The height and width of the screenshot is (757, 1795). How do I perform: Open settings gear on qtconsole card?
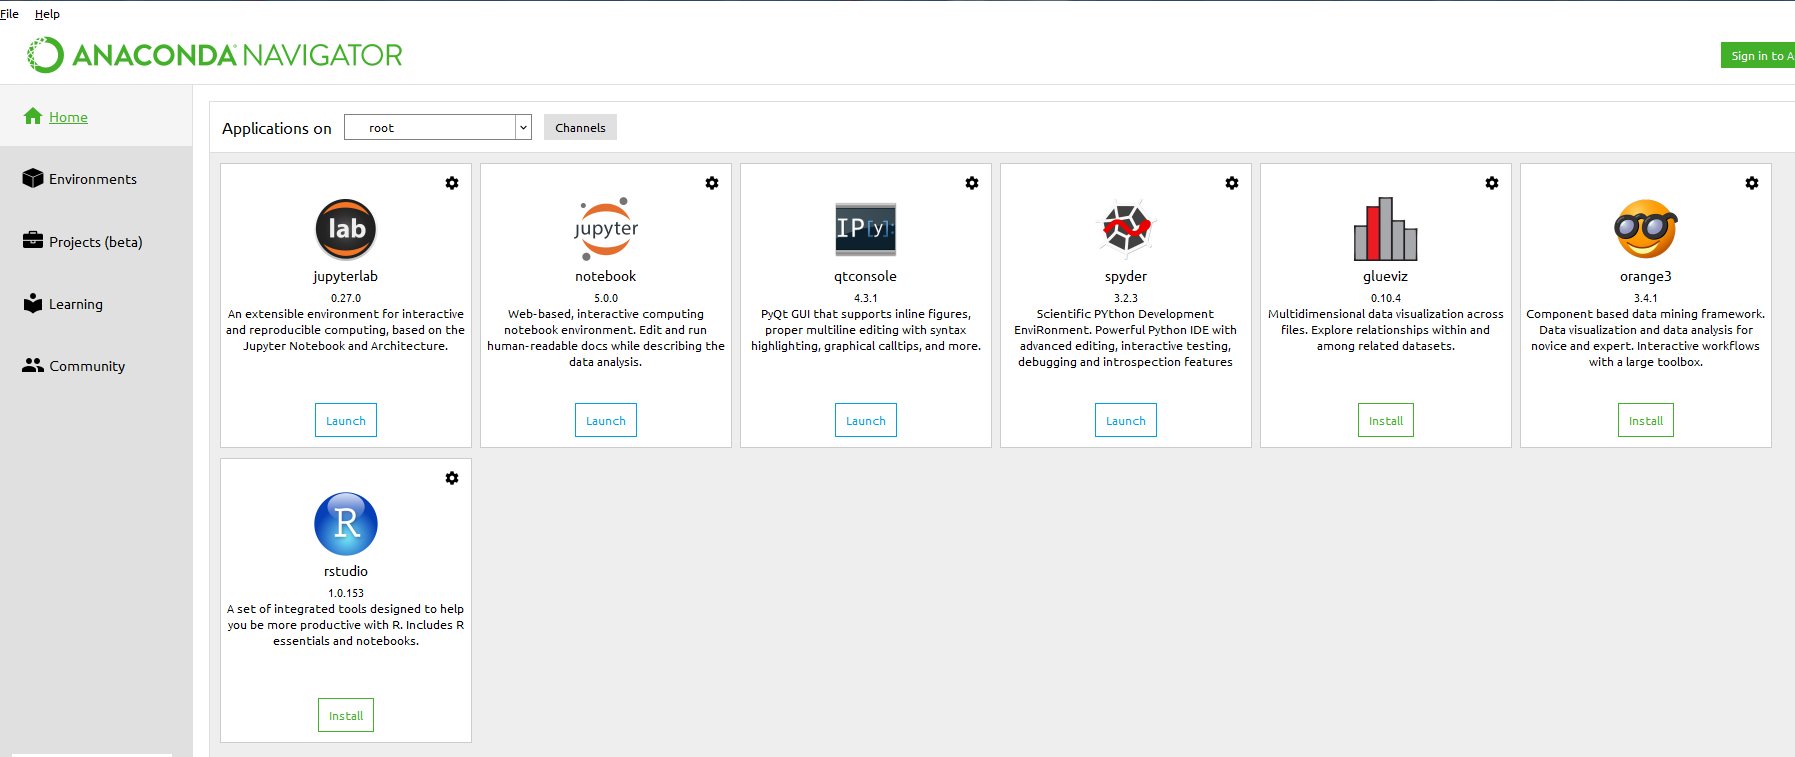coord(972,183)
